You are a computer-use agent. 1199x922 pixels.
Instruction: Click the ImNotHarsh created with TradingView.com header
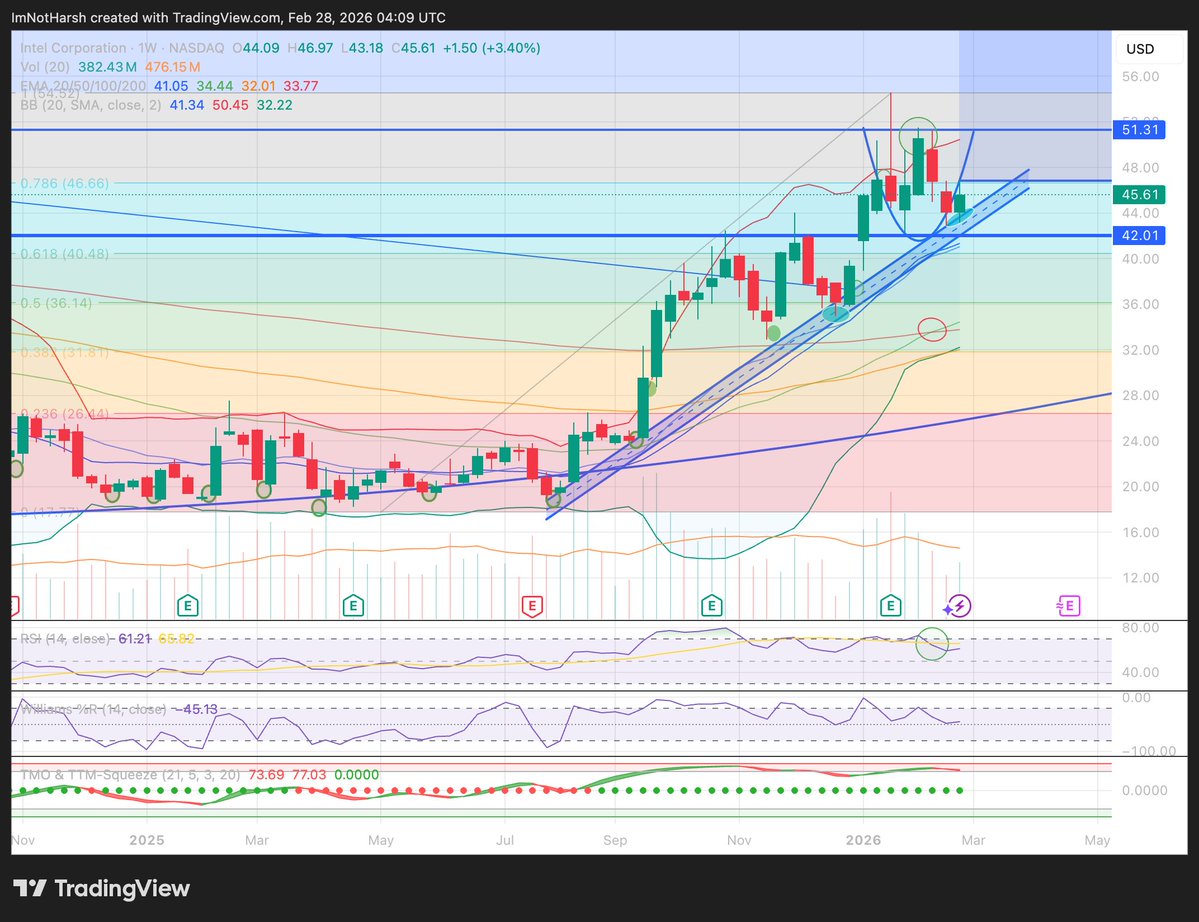coord(228,17)
